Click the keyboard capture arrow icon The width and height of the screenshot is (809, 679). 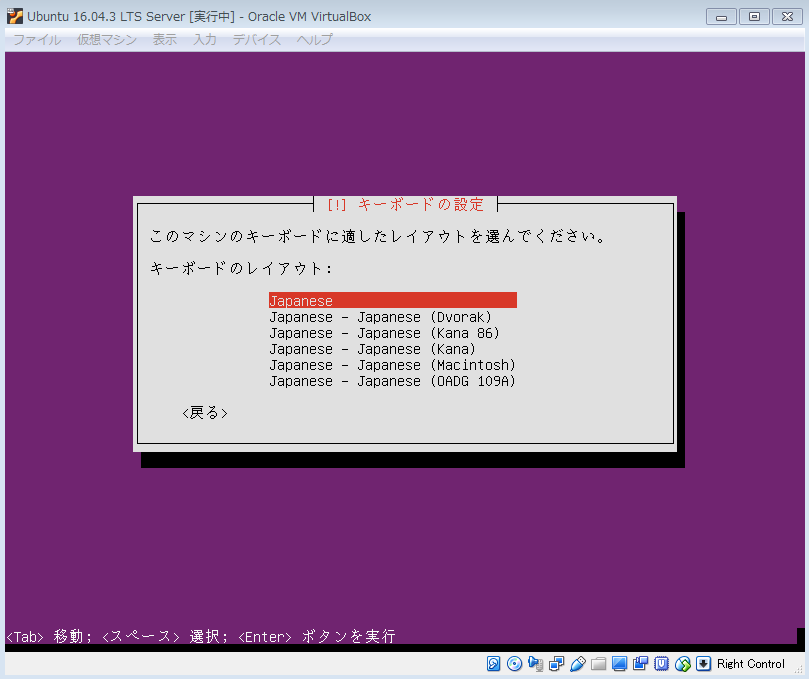(704, 664)
